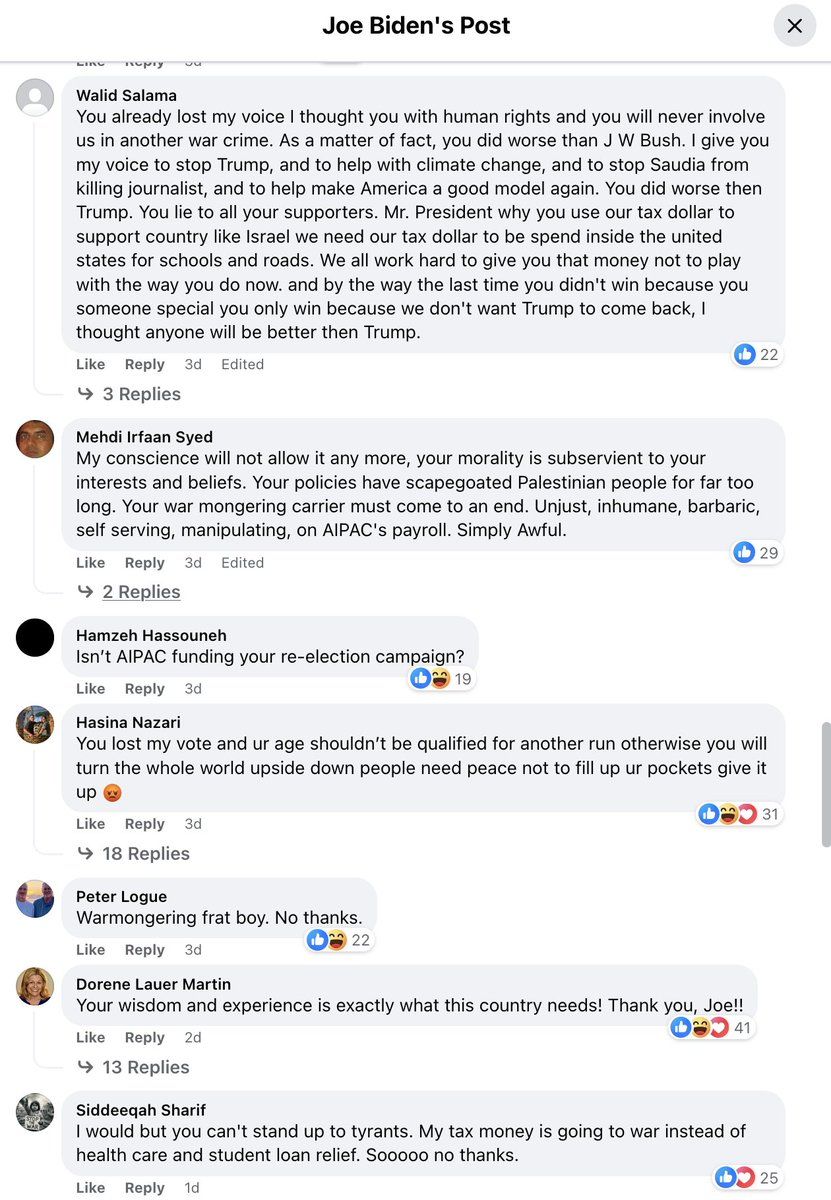
Task: Open Hamzeh Hassouneh's black avatar
Action: point(35,637)
